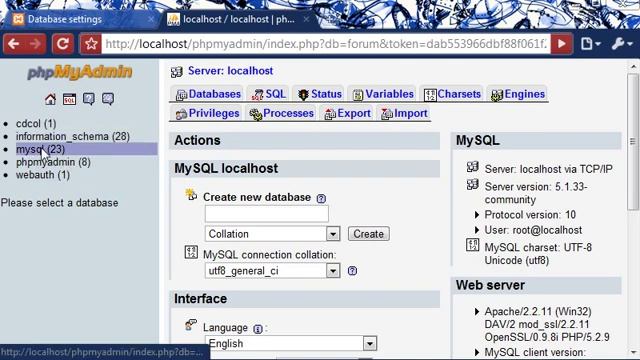Bookmark this page with the star icon
This screenshot has height=360, width=640.
point(91,44)
